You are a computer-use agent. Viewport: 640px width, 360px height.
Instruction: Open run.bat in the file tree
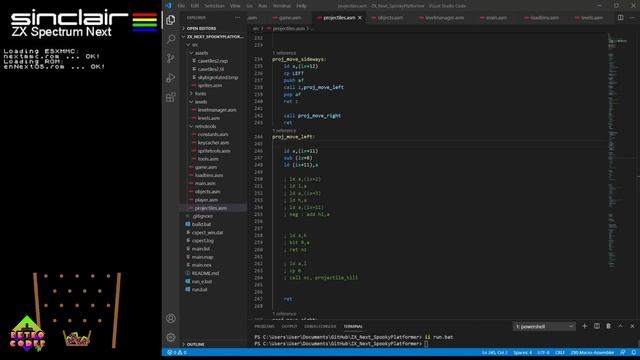(x=199, y=289)
